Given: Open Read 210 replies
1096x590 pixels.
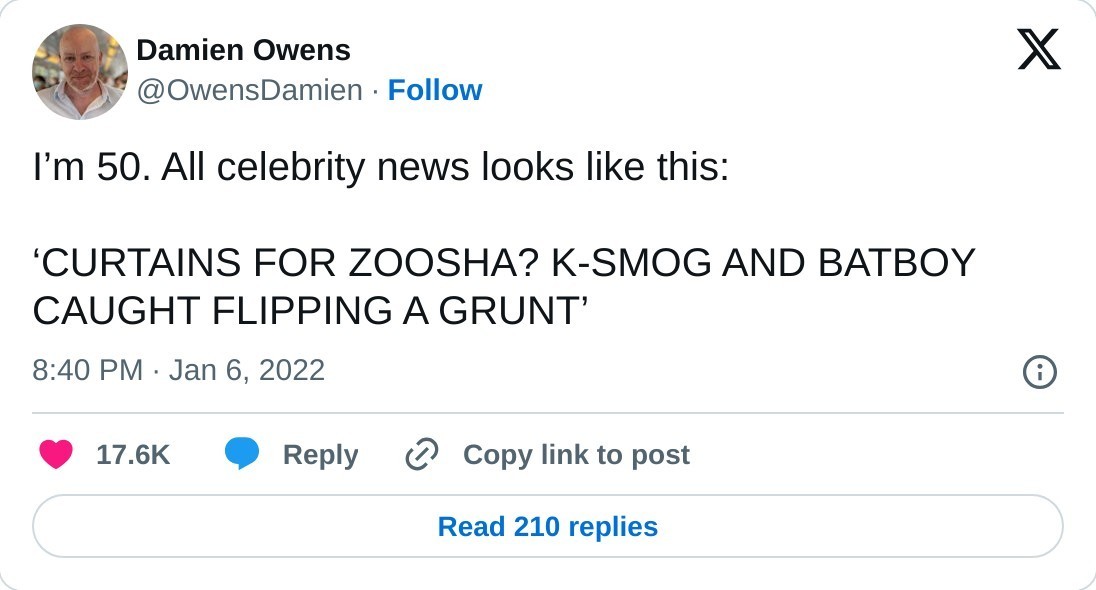Looking at the screenshot, I should [548, 527].
